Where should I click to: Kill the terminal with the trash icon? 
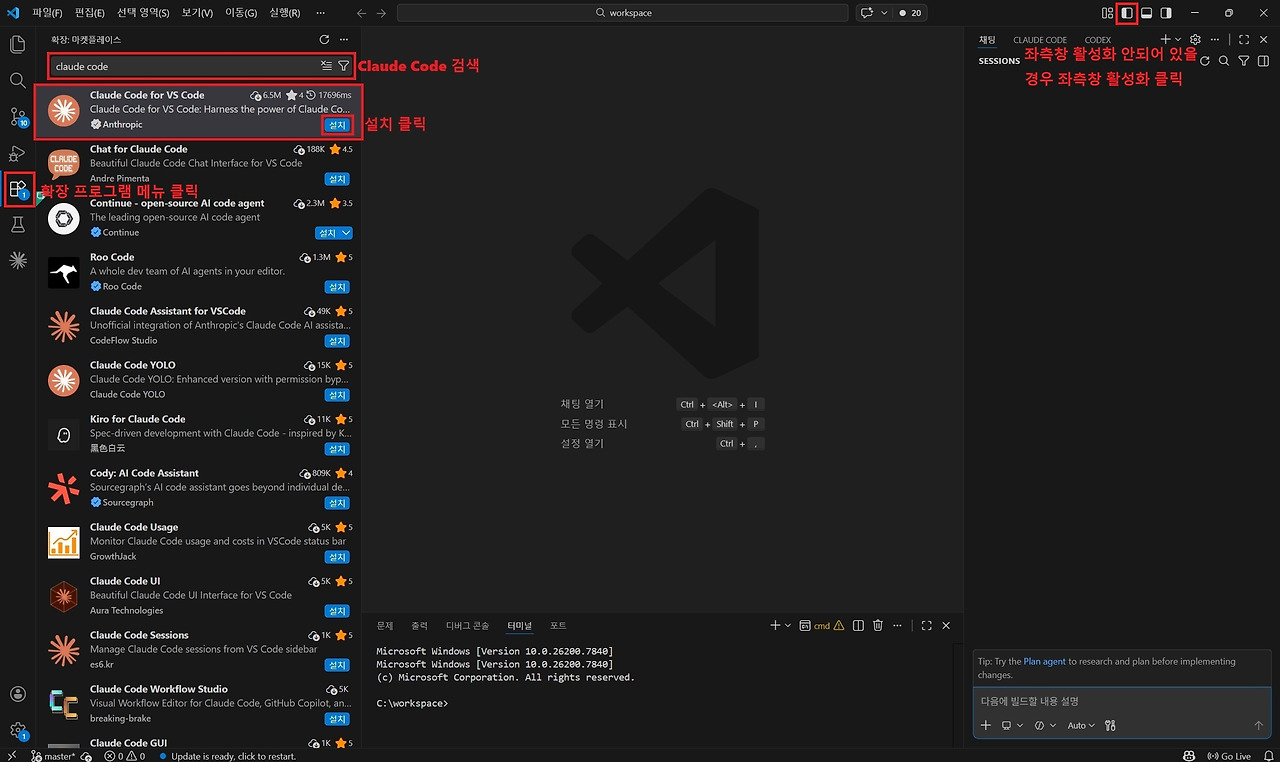pyautogui.click(x=878, y=626)
